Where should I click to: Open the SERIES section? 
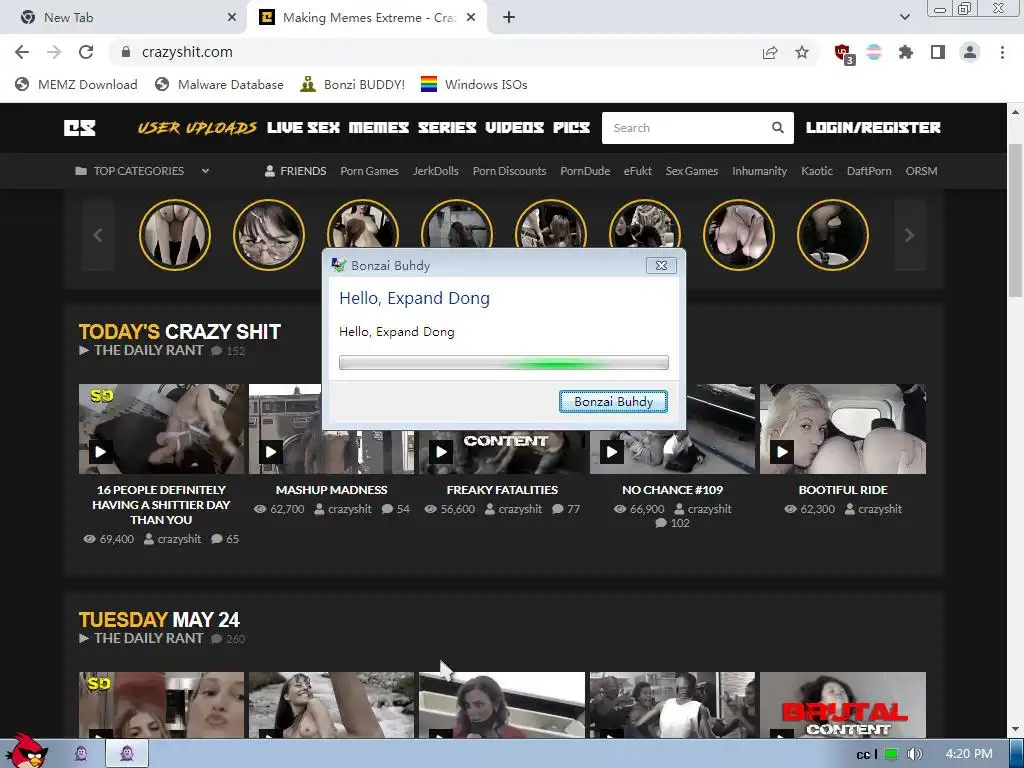coord(447,128)
